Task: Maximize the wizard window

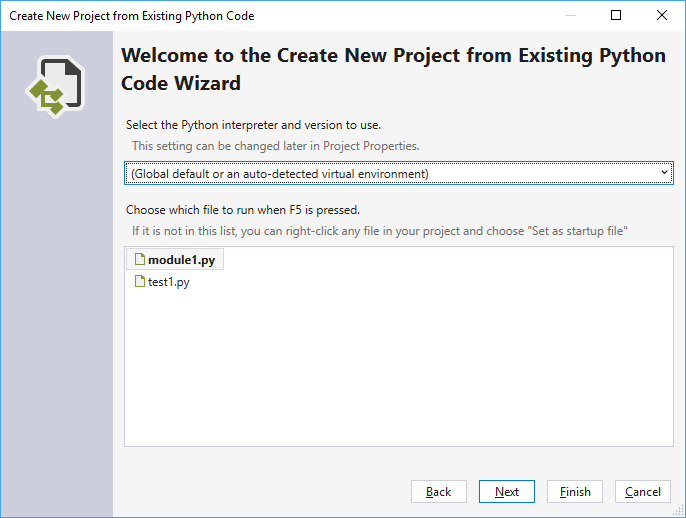Action: 616,16
